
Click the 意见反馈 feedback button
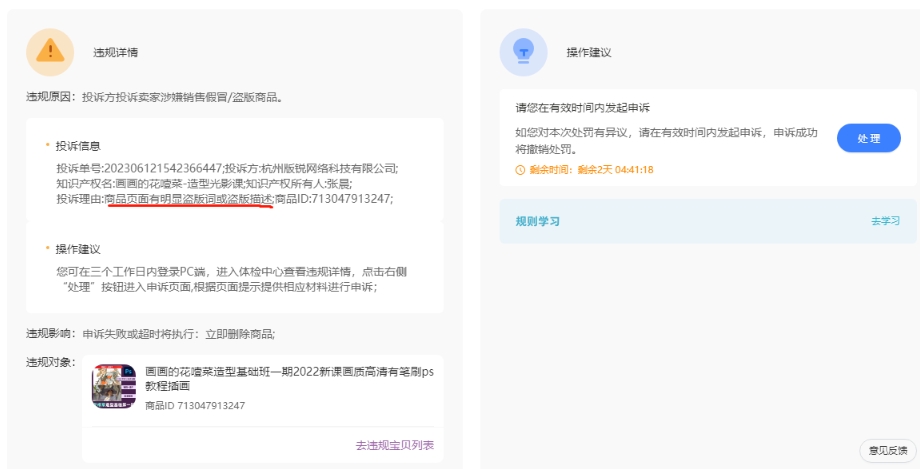click(x=887, y=451)
